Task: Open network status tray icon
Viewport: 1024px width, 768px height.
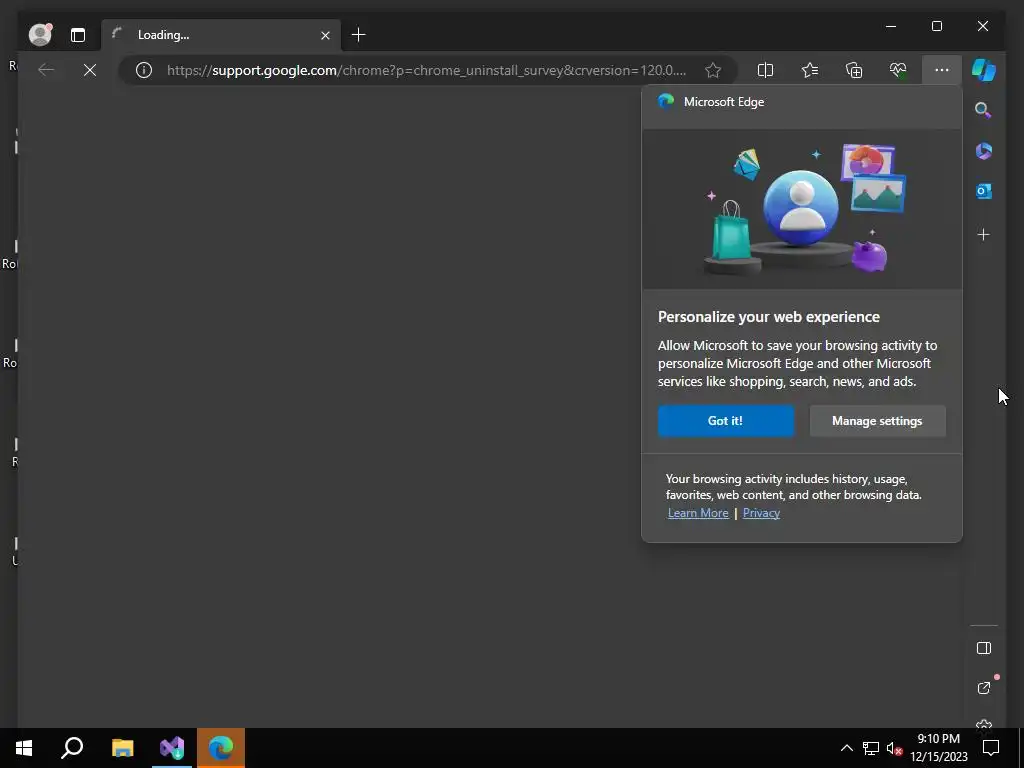Action: 871,748
